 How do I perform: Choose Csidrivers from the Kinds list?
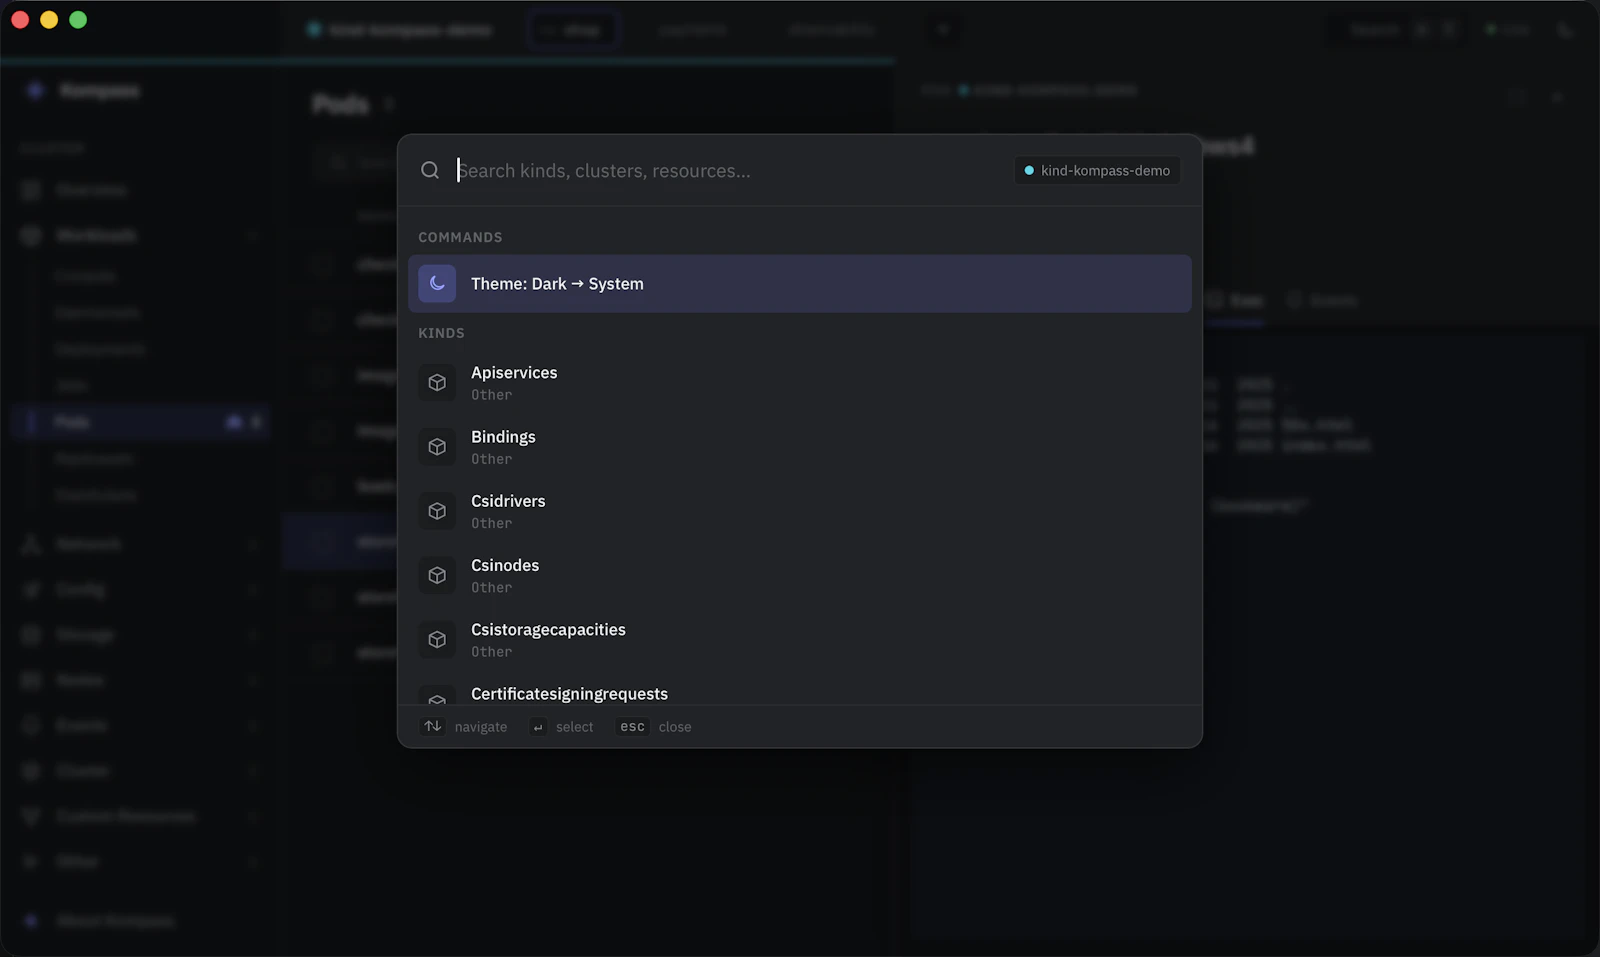pos(800,511)
